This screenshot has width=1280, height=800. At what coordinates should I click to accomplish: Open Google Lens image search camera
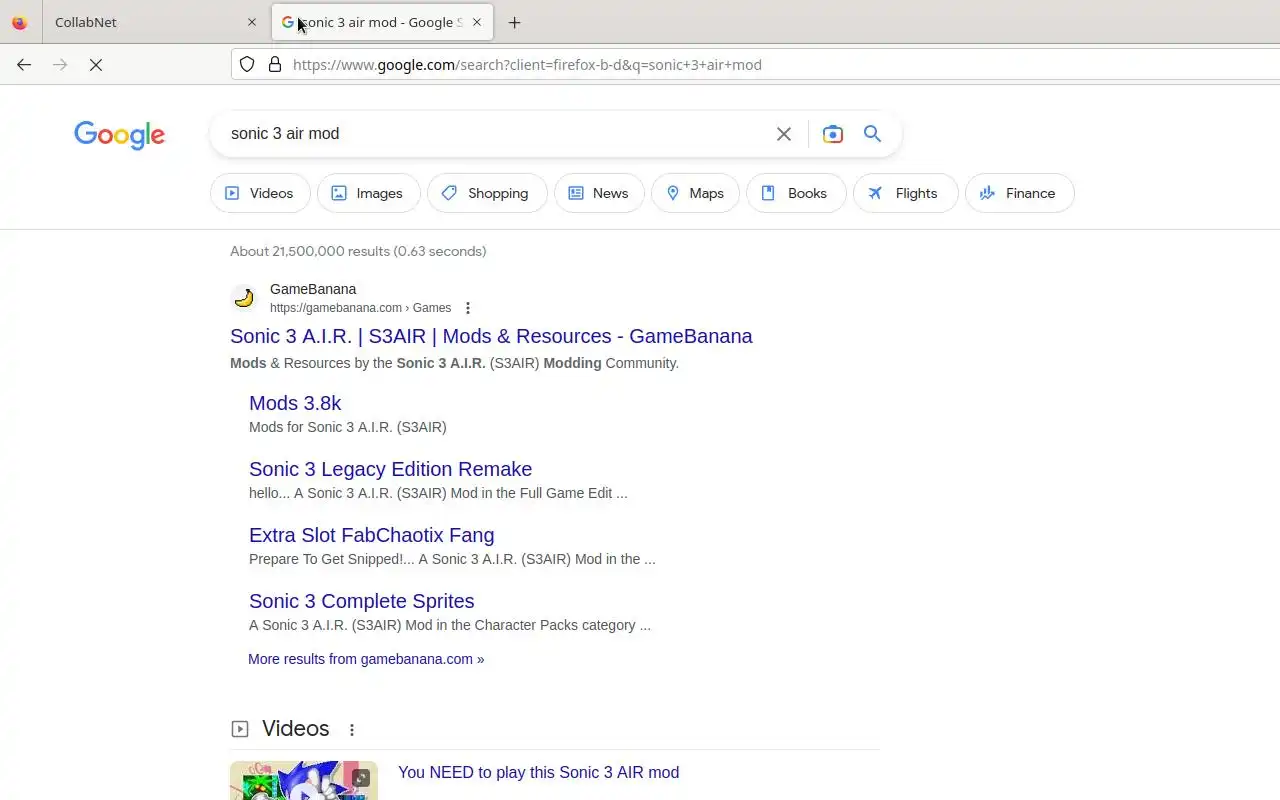832,133
